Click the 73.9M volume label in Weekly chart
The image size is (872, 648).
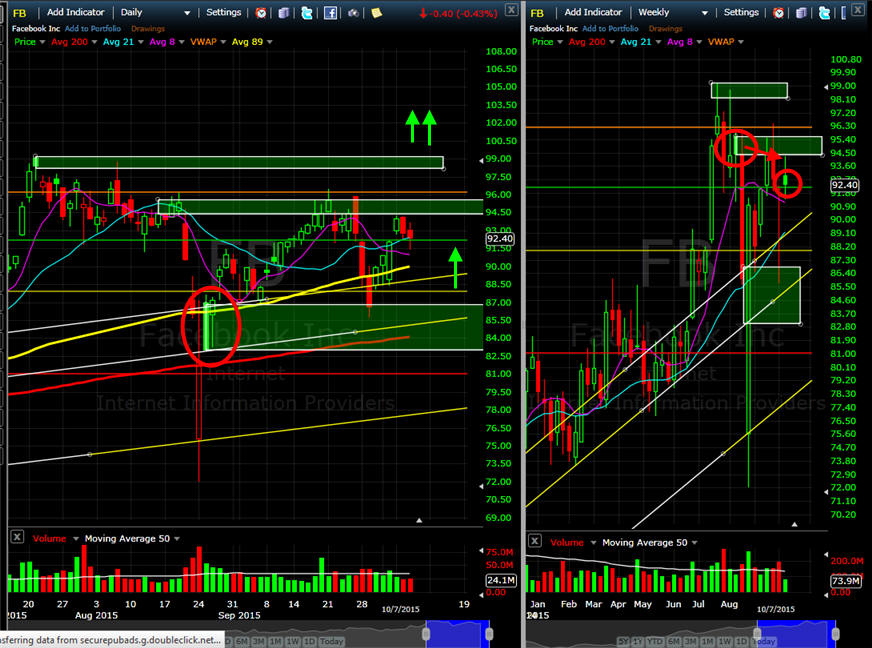pyautogui.click(x=845, y=580)
